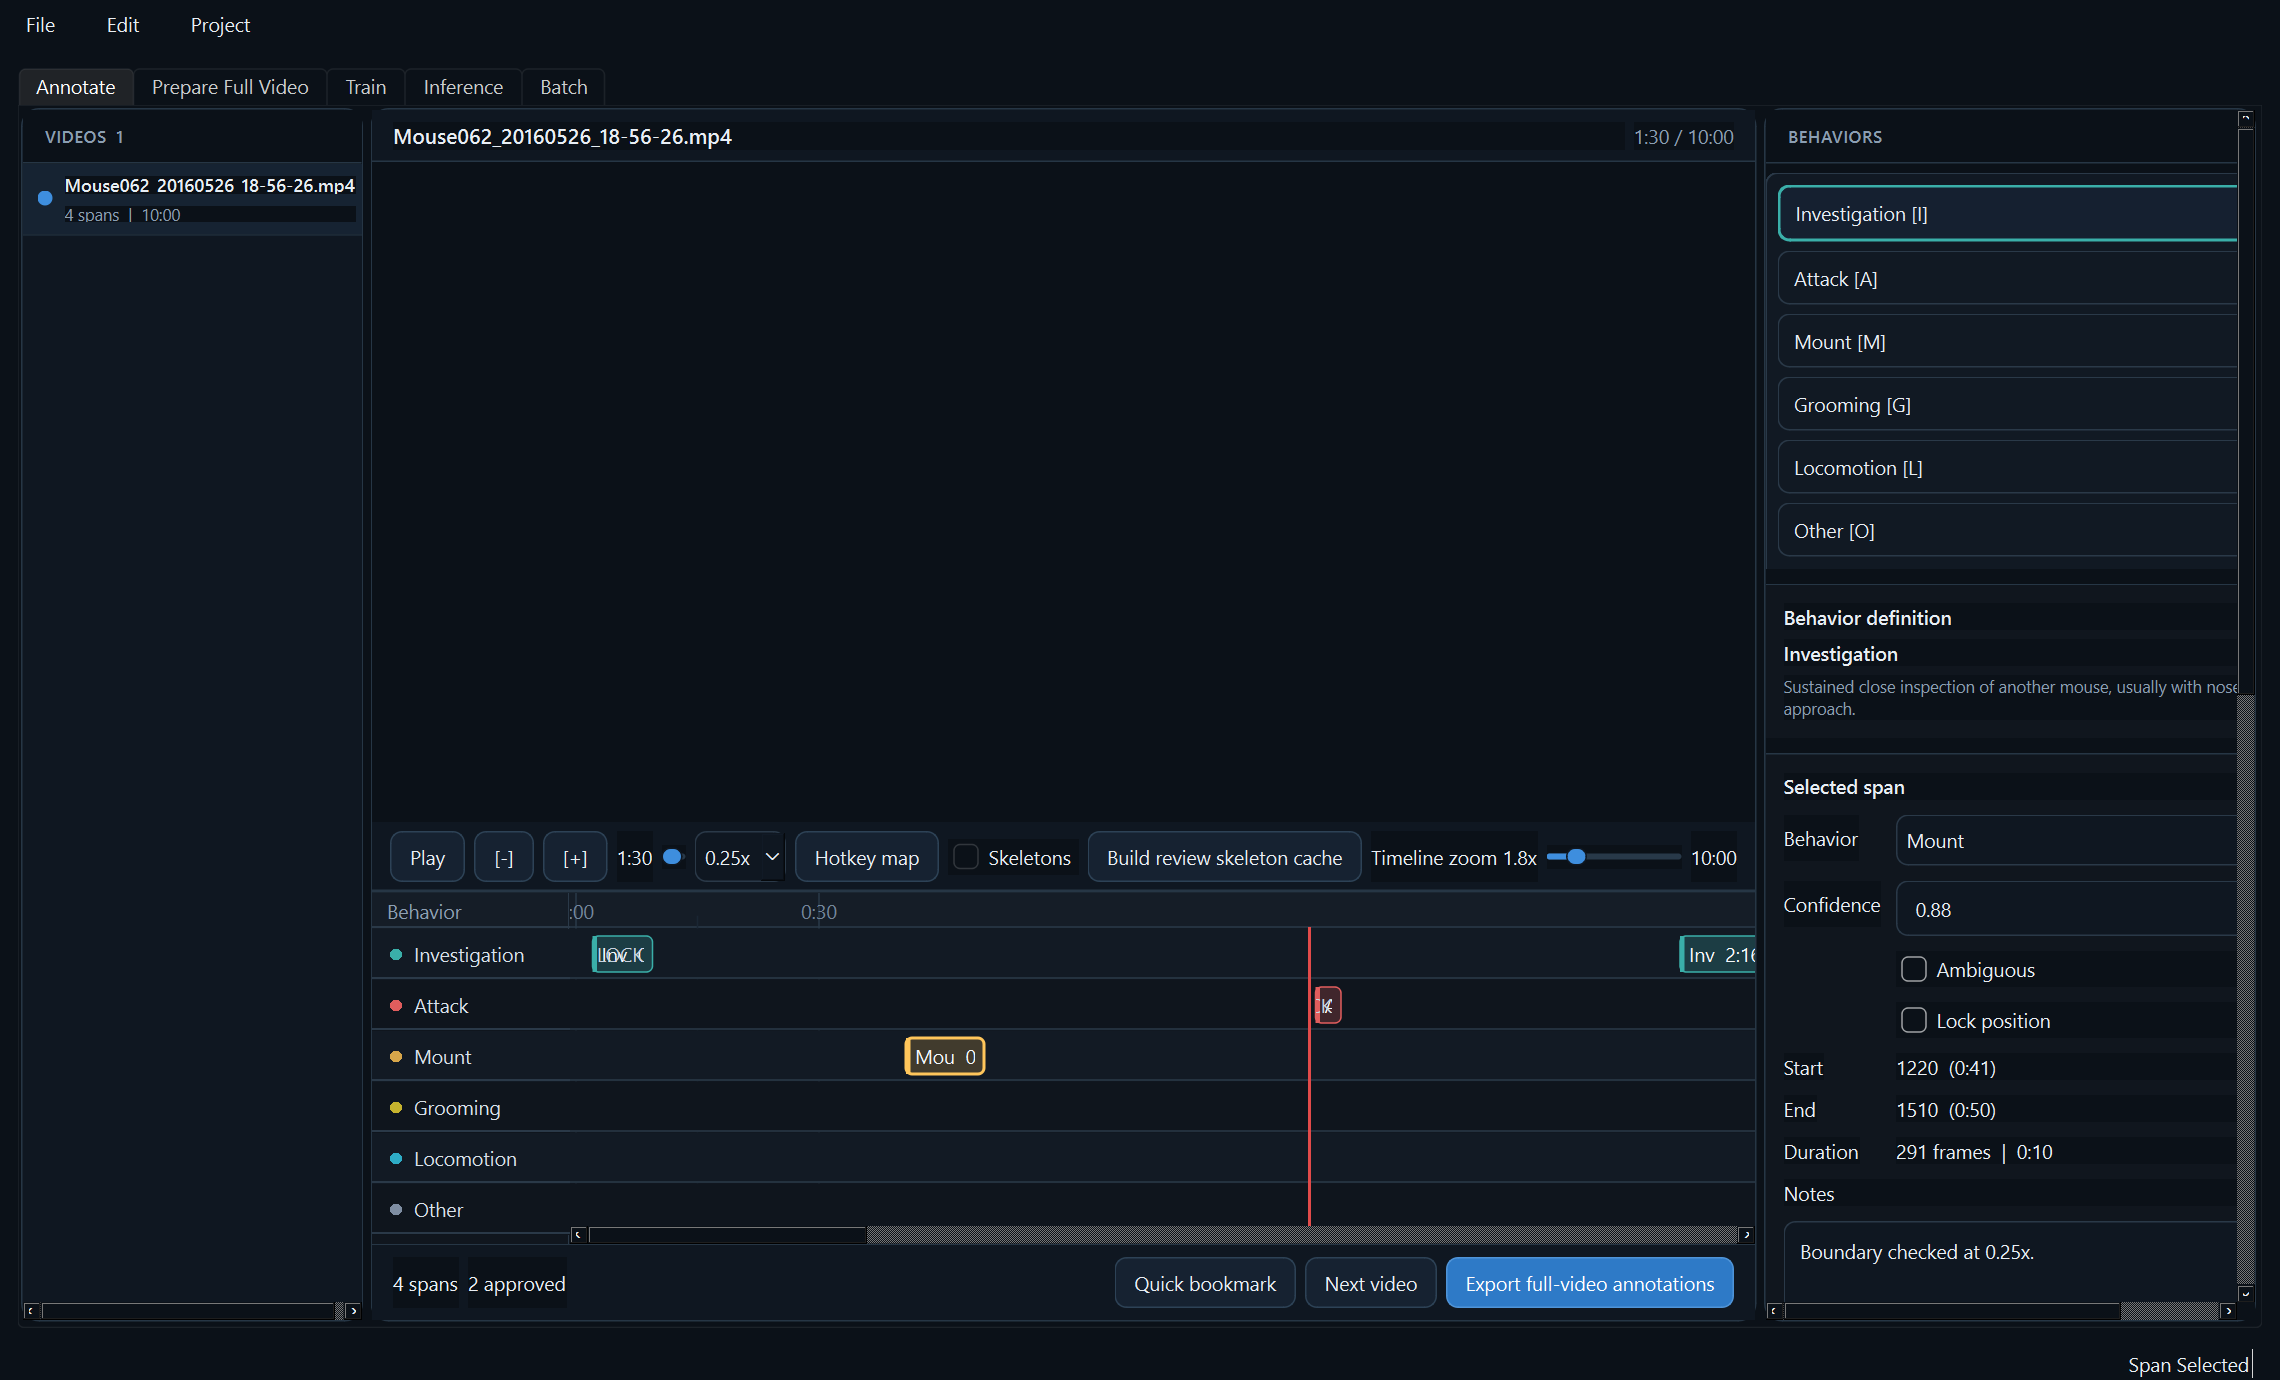Go to Next video

(1370, 1283)
